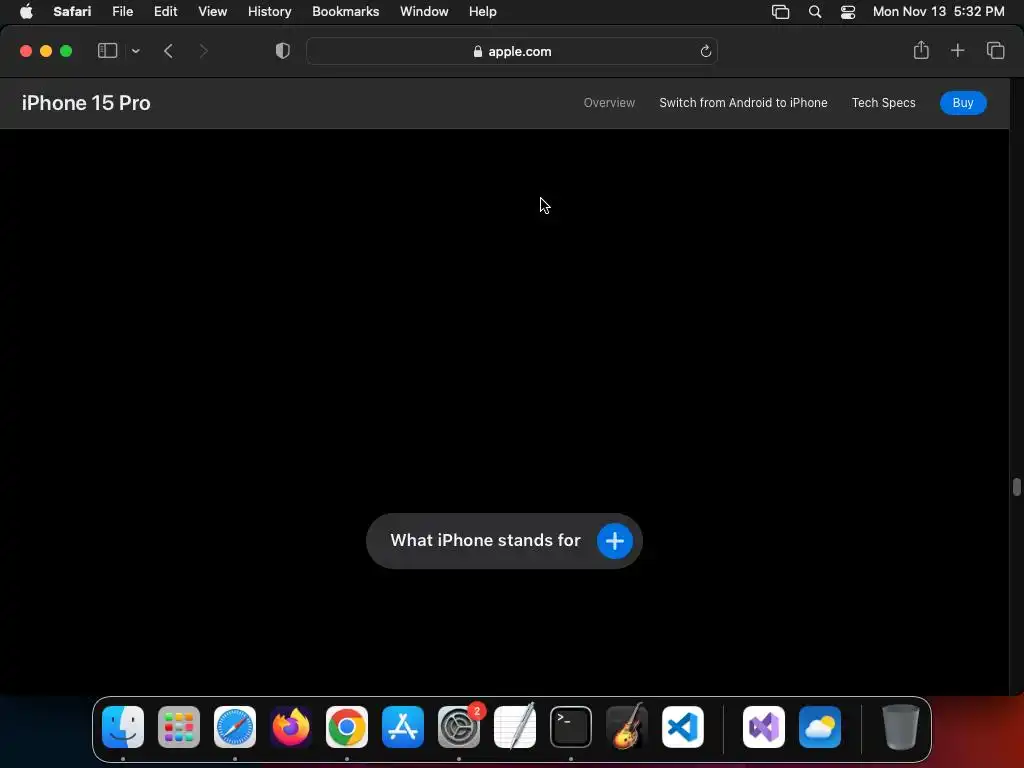Minimize the Safari window
The height and width of the screenshot is (768, 1024).
pos(46,51)
